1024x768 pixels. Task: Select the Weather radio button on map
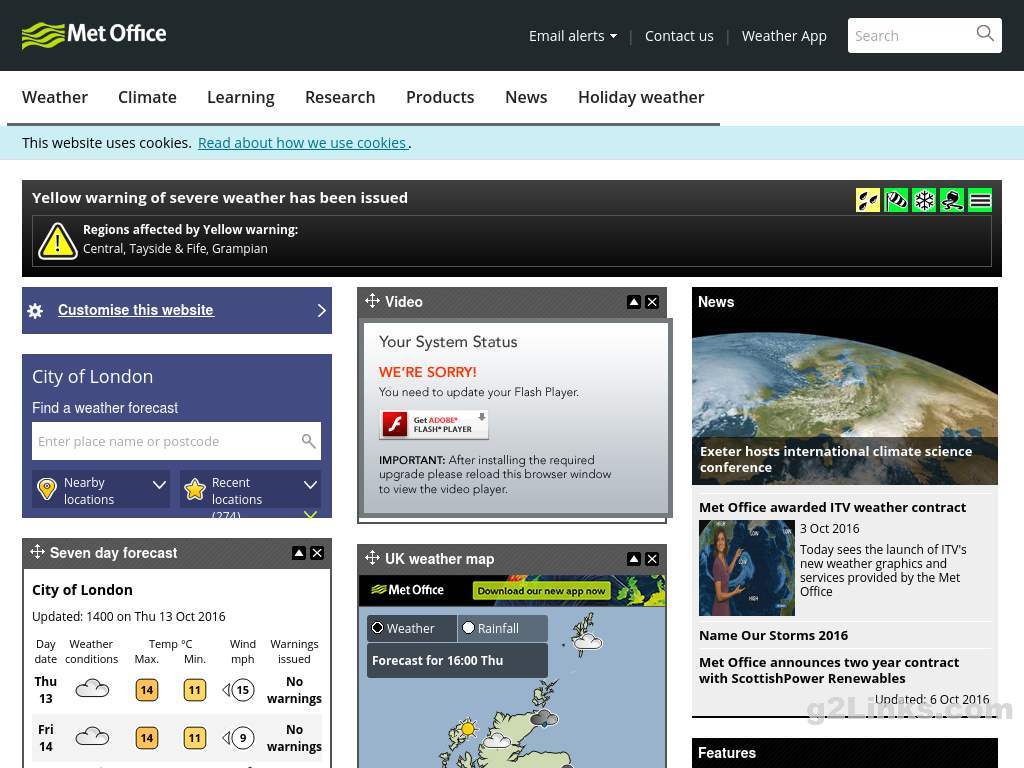(x=377, y=628)
